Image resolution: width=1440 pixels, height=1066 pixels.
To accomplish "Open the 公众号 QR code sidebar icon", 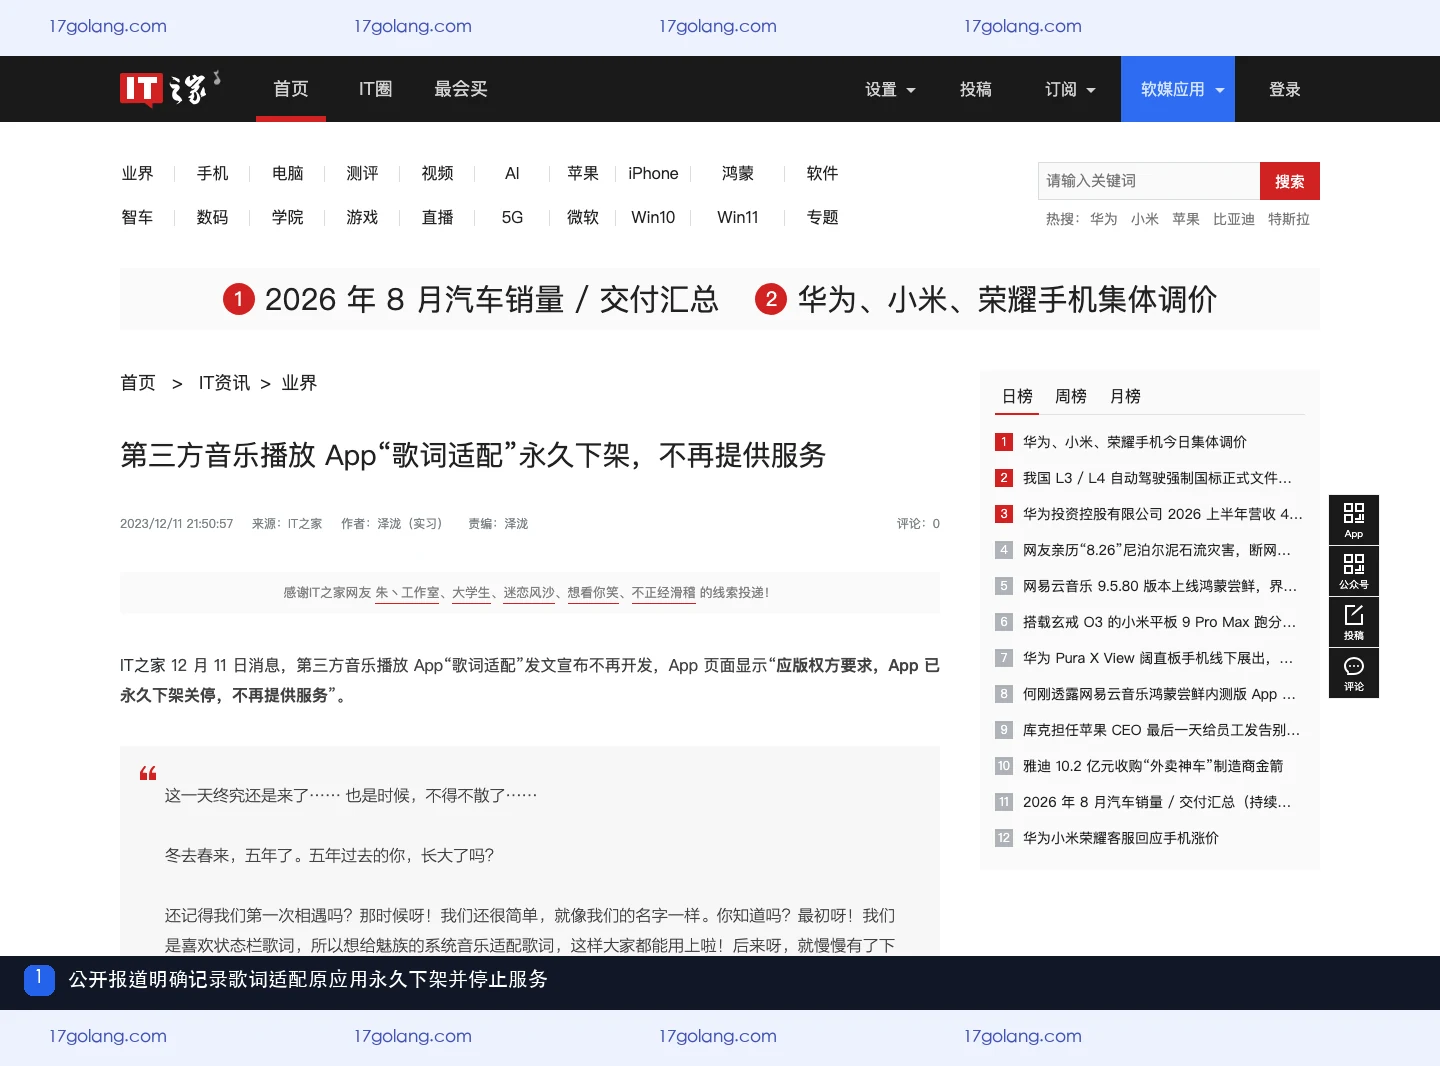I will (1354, 571).
